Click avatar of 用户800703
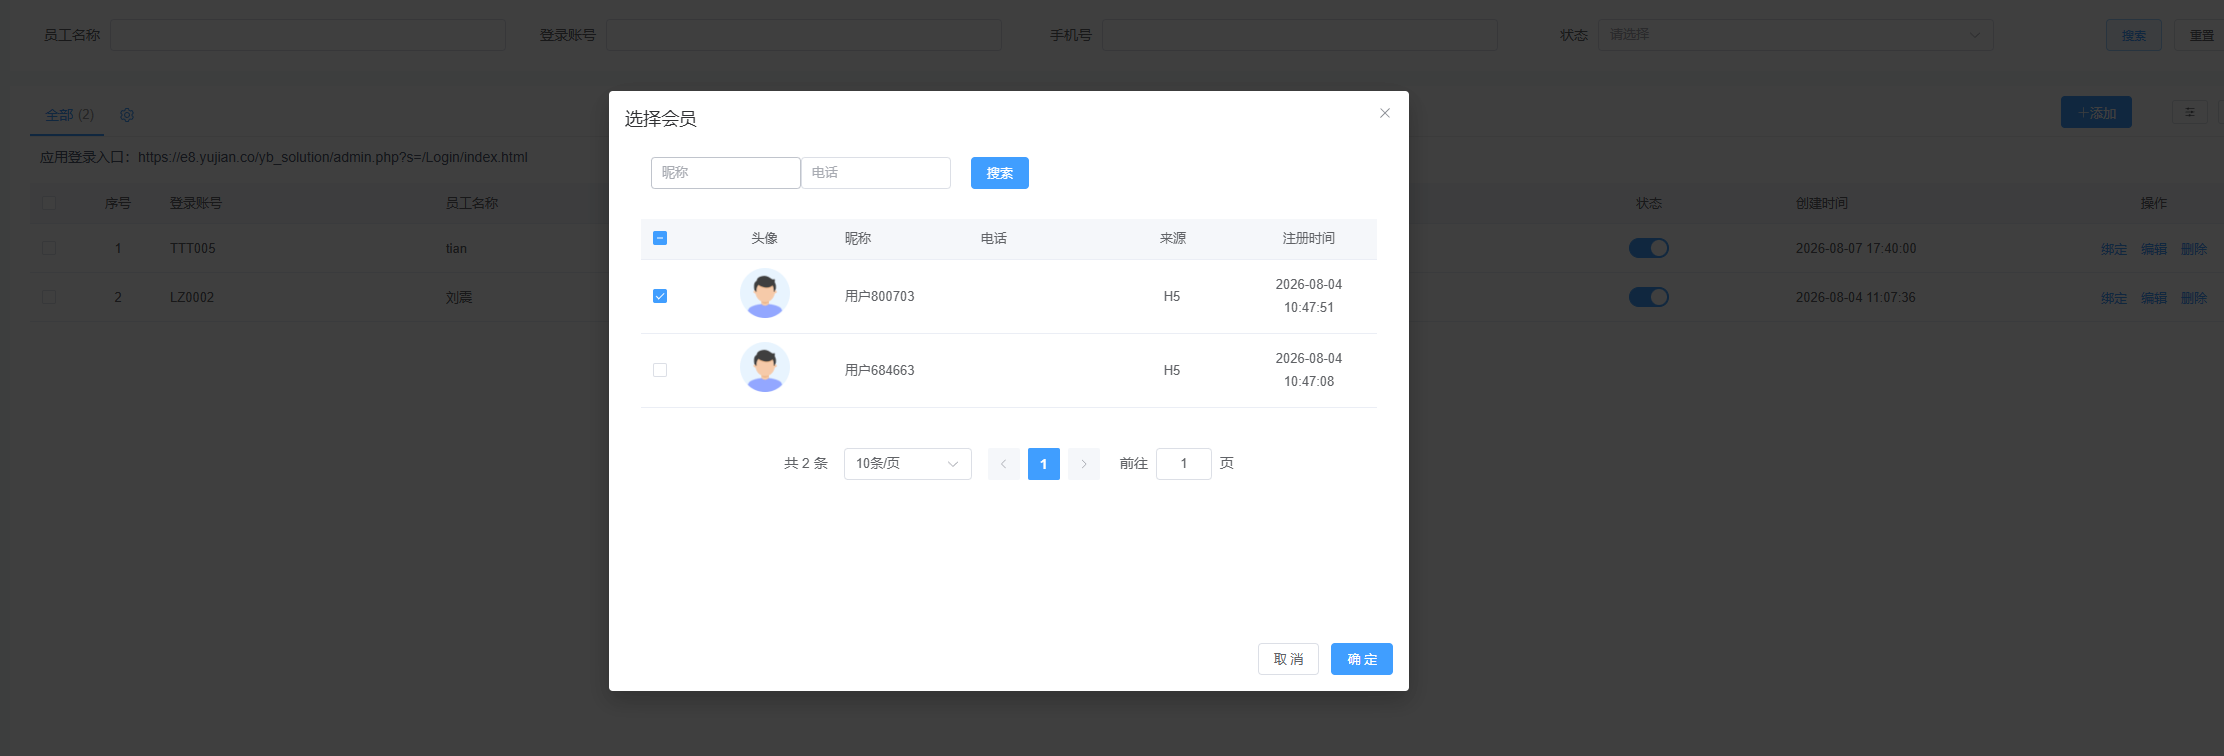2224x756 pixels. pos(765,294)
